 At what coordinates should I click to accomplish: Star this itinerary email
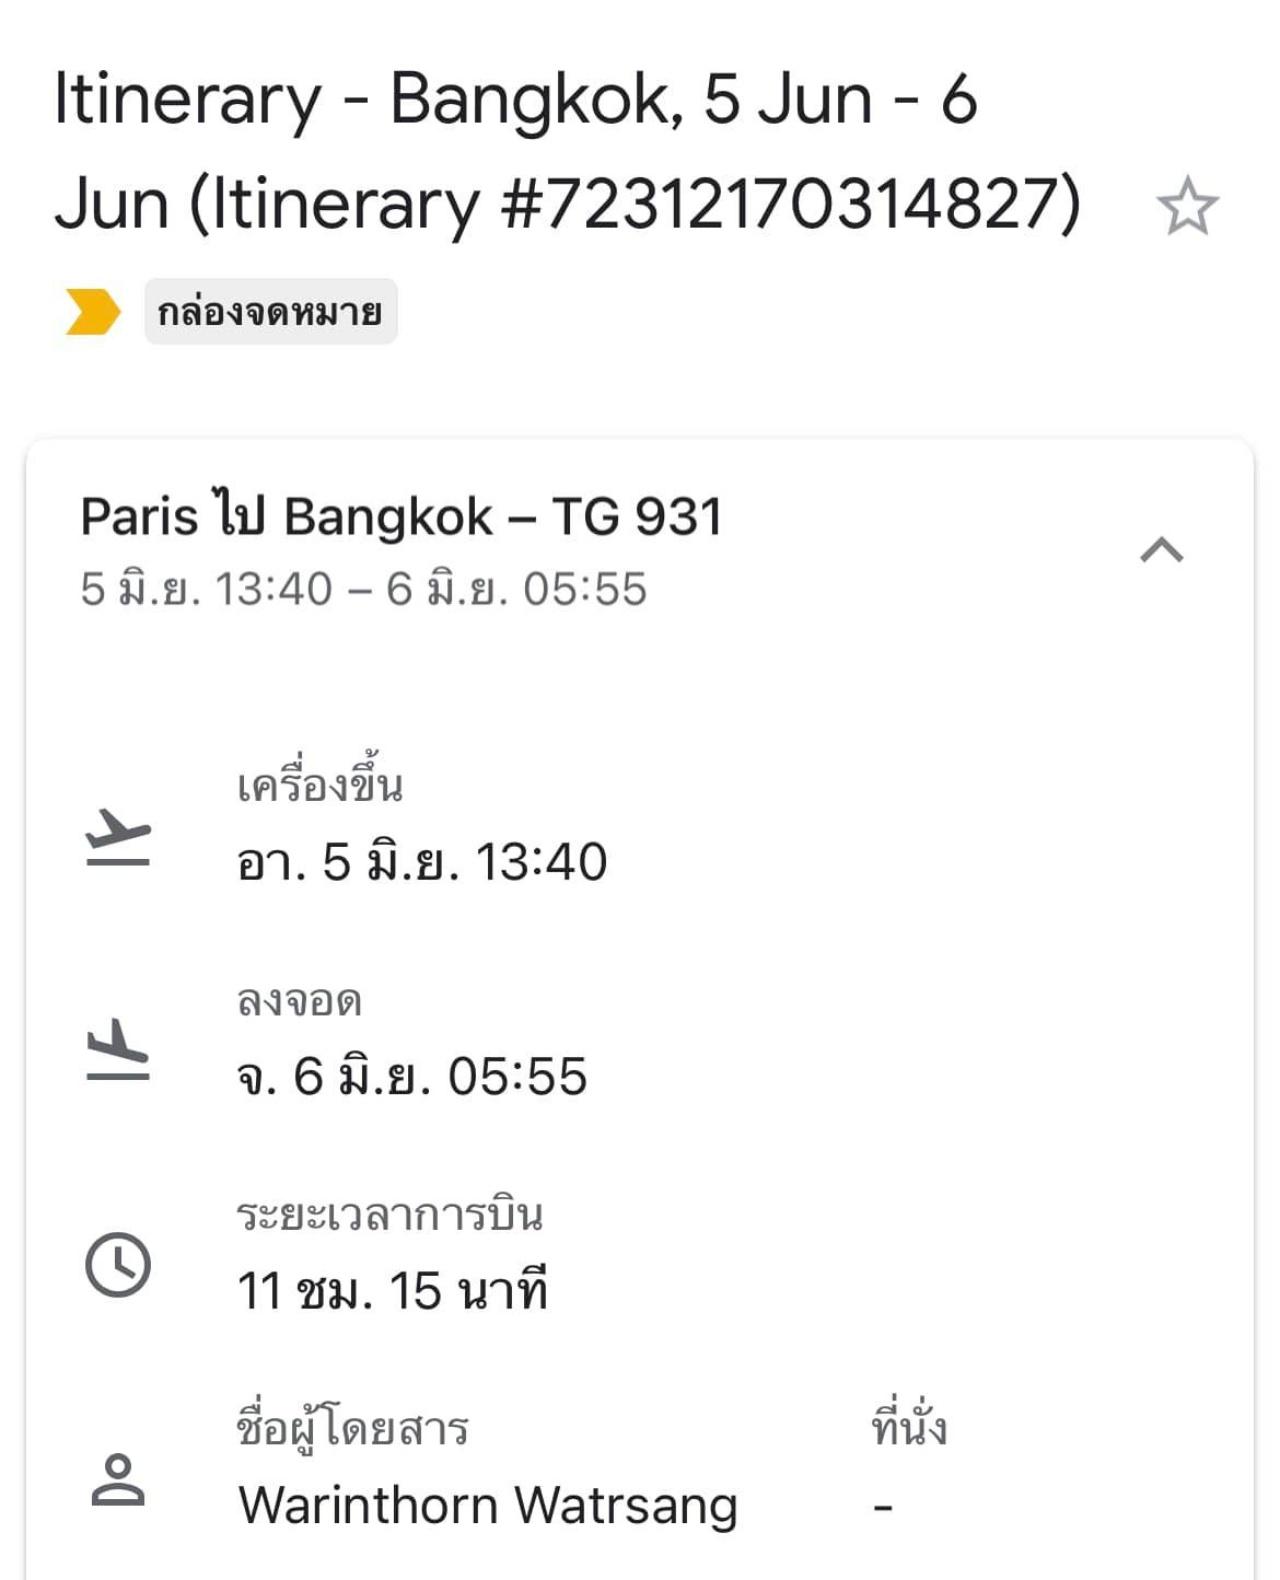coord(1187,207)
